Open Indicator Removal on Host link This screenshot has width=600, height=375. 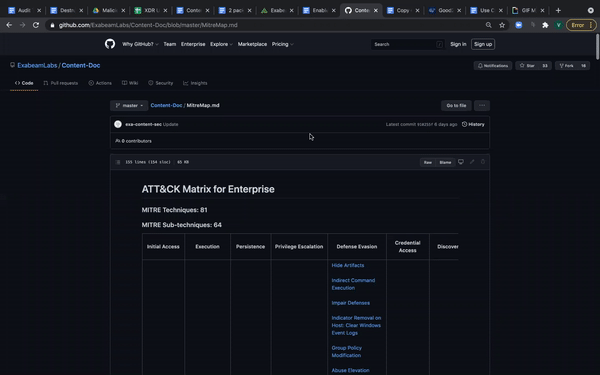click(356, 325)
